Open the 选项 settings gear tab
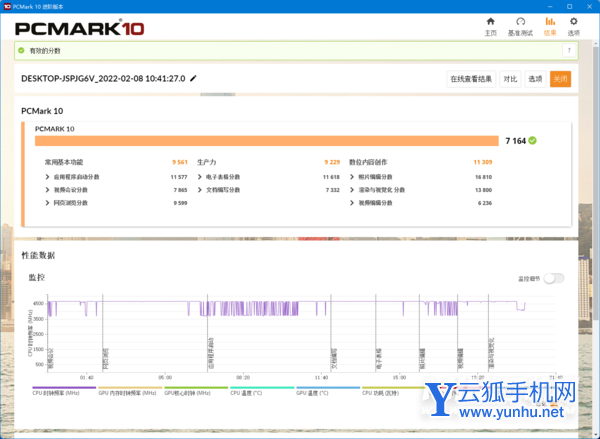 point(573,27)
